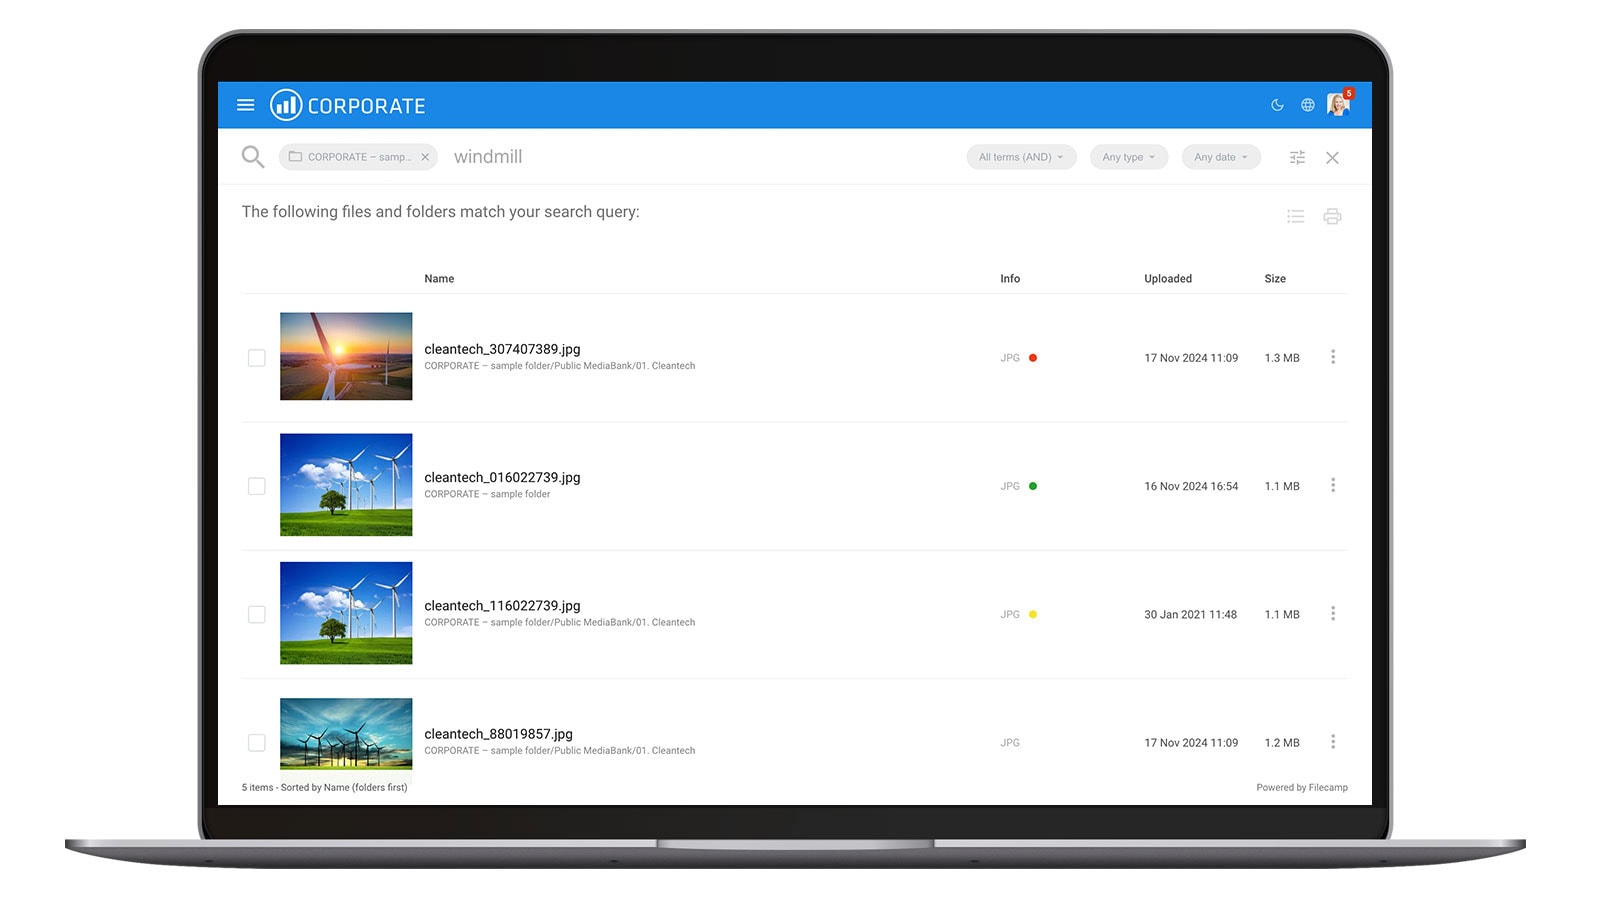Click the print results icon
Screen dimensions: 1600x900
(x=1332, y=216)
